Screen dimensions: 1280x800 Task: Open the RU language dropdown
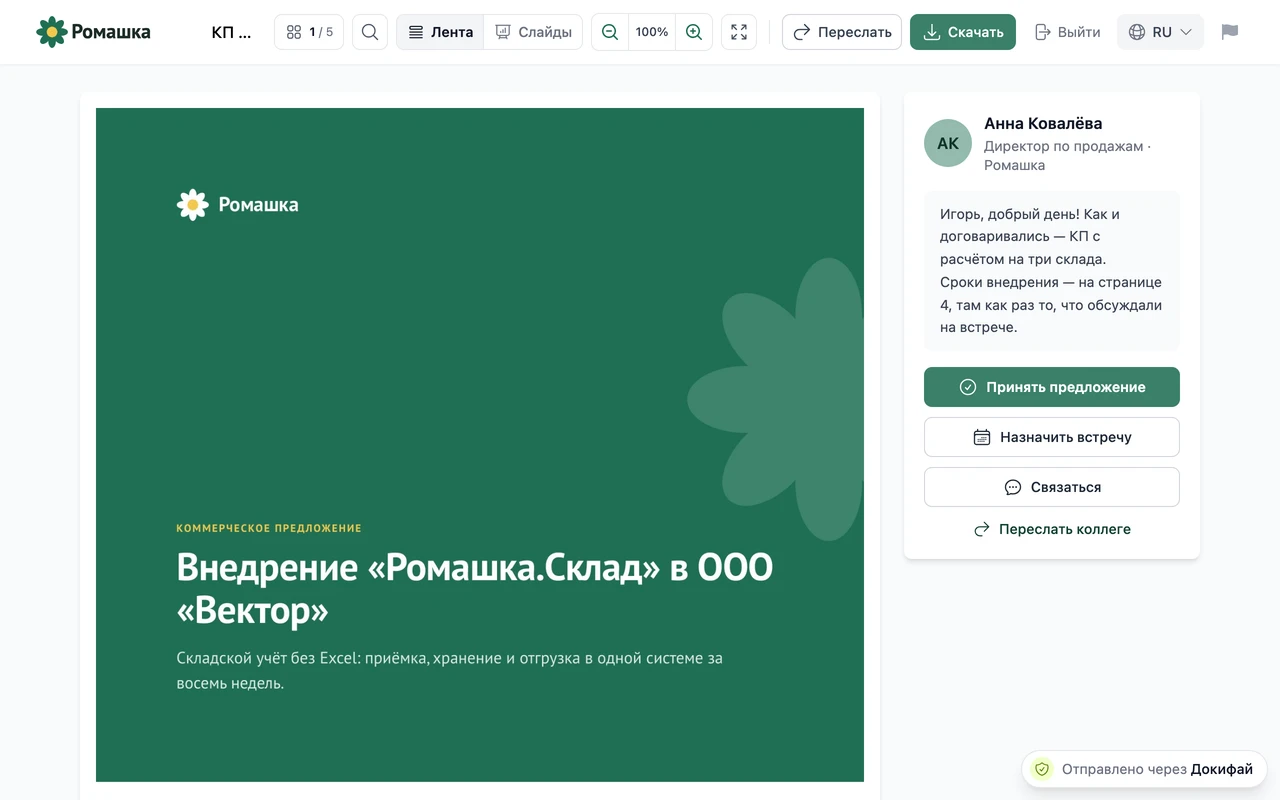(x=1160, y=32)
